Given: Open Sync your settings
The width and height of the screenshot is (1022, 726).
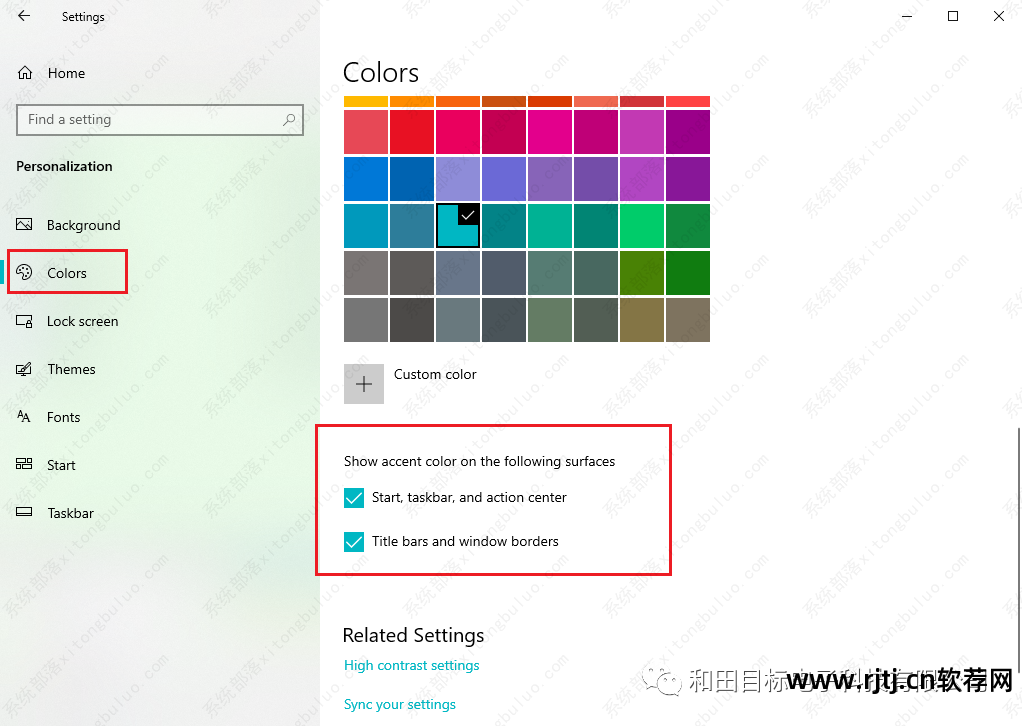Looking at the screenshot, I should tap(399, 704).
